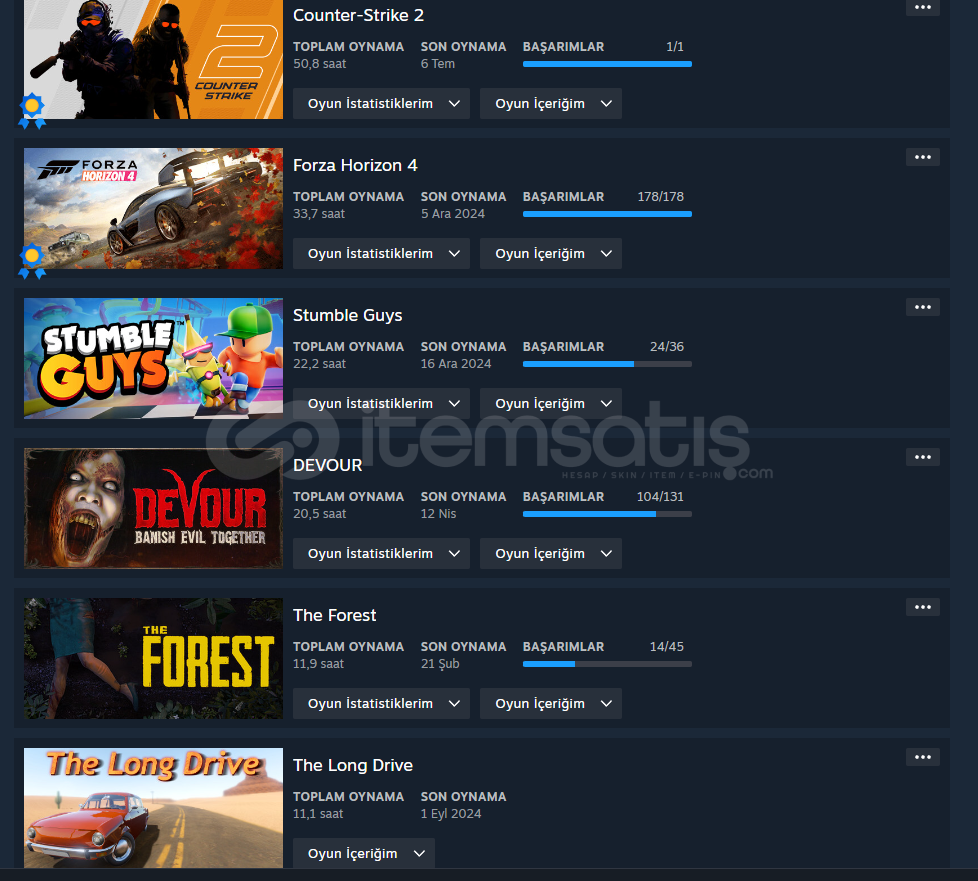Open the three-dot menu for Forza Horizon 4
This screenshot has width=978, height=881.
tap(922, 157)
